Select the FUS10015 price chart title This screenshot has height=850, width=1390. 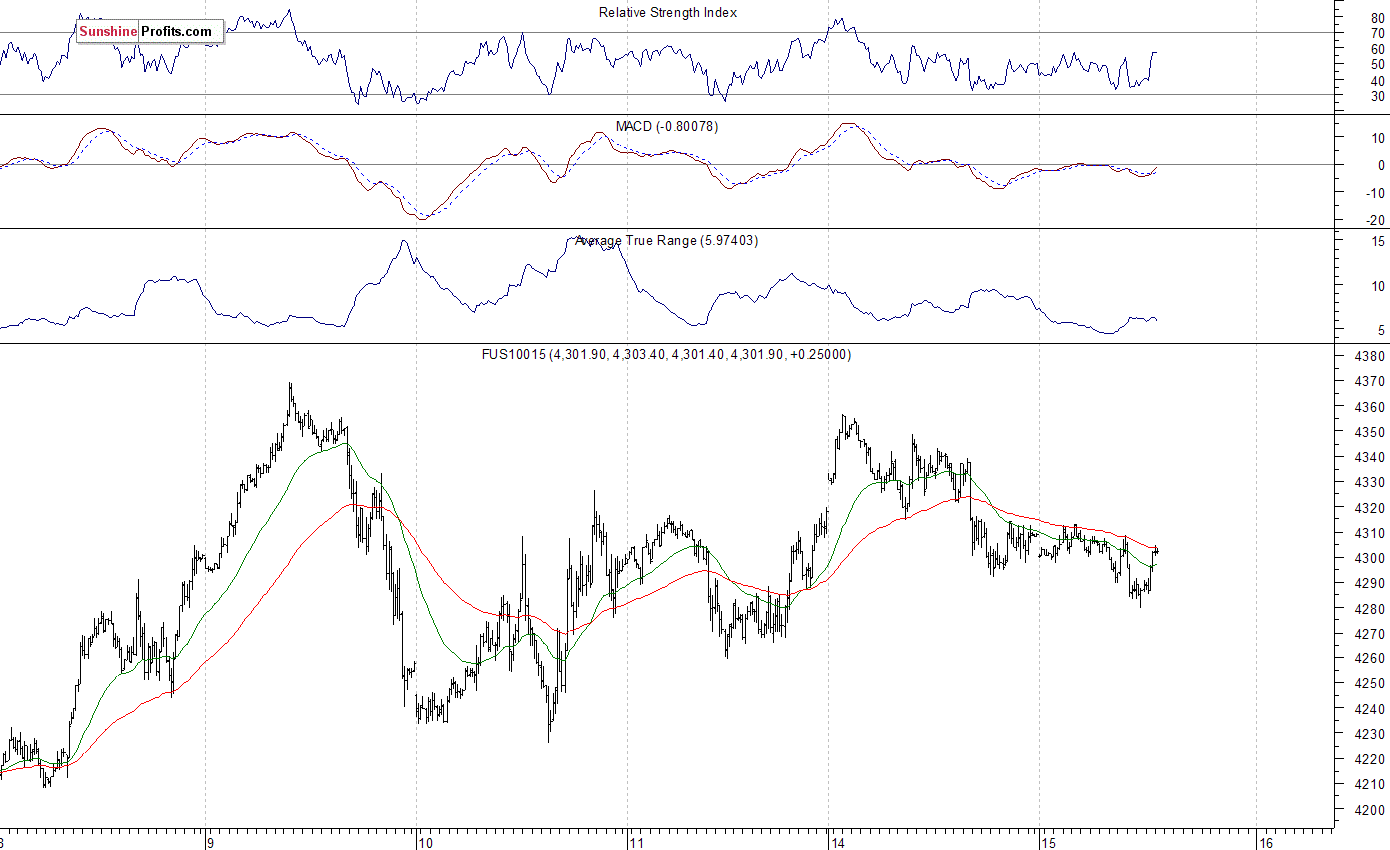668,354
